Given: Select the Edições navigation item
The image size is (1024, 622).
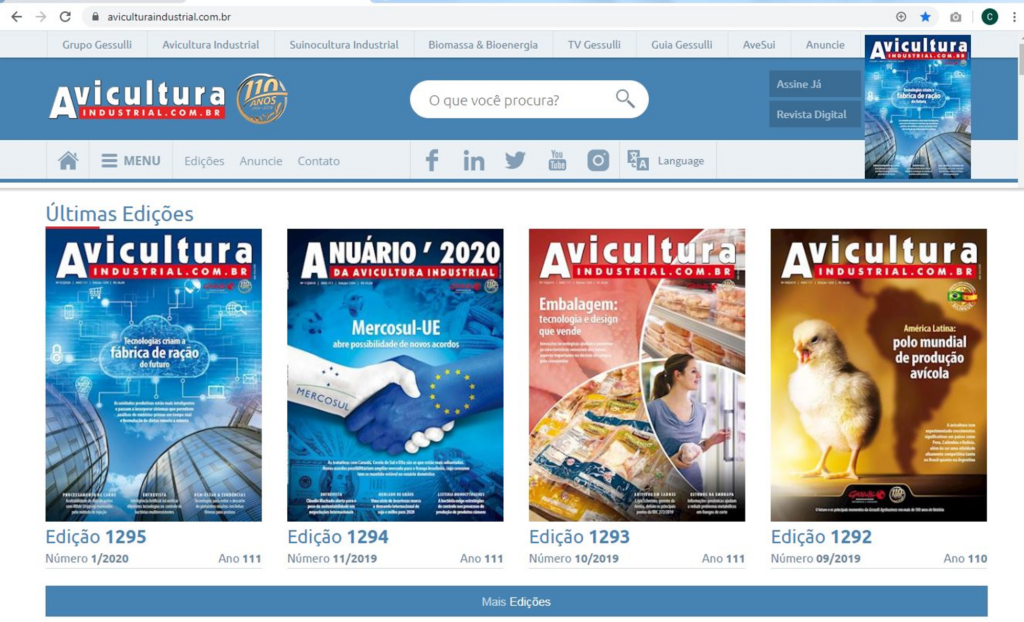Looking at the screenshot, I should click(203, 160).
